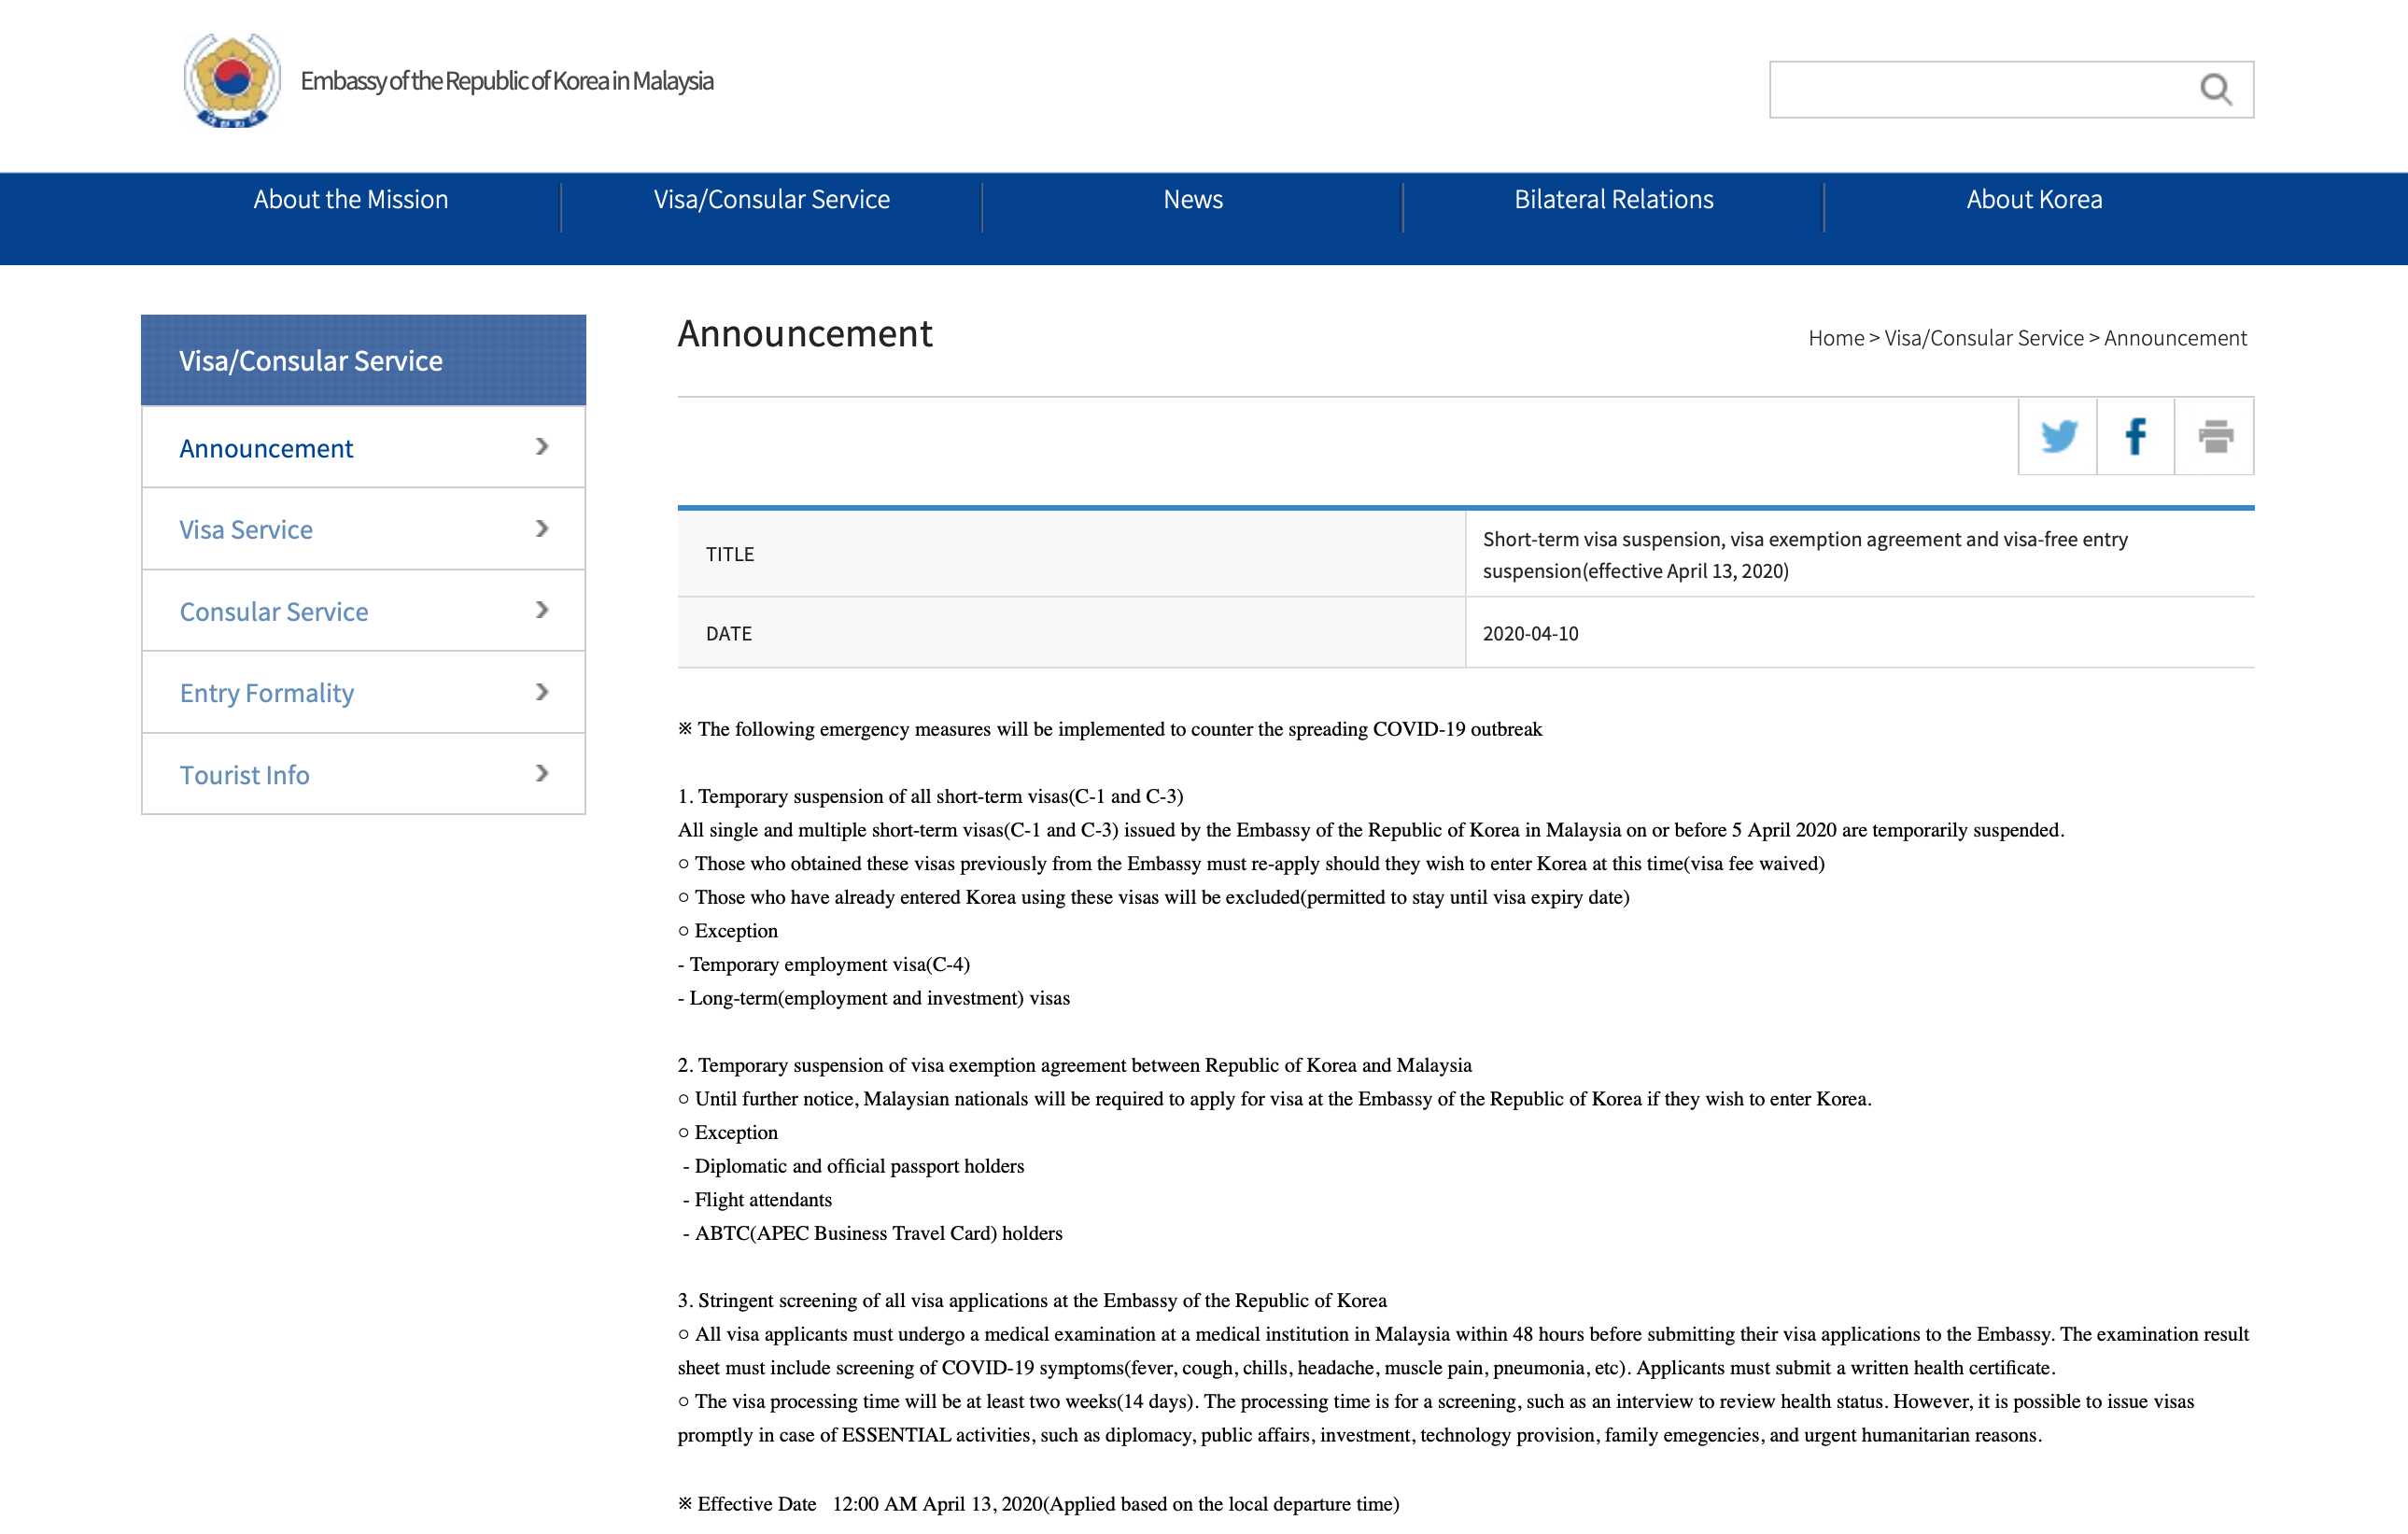Click the DATE table label
Screen dimensions: 2408x1534
[729, 633]
